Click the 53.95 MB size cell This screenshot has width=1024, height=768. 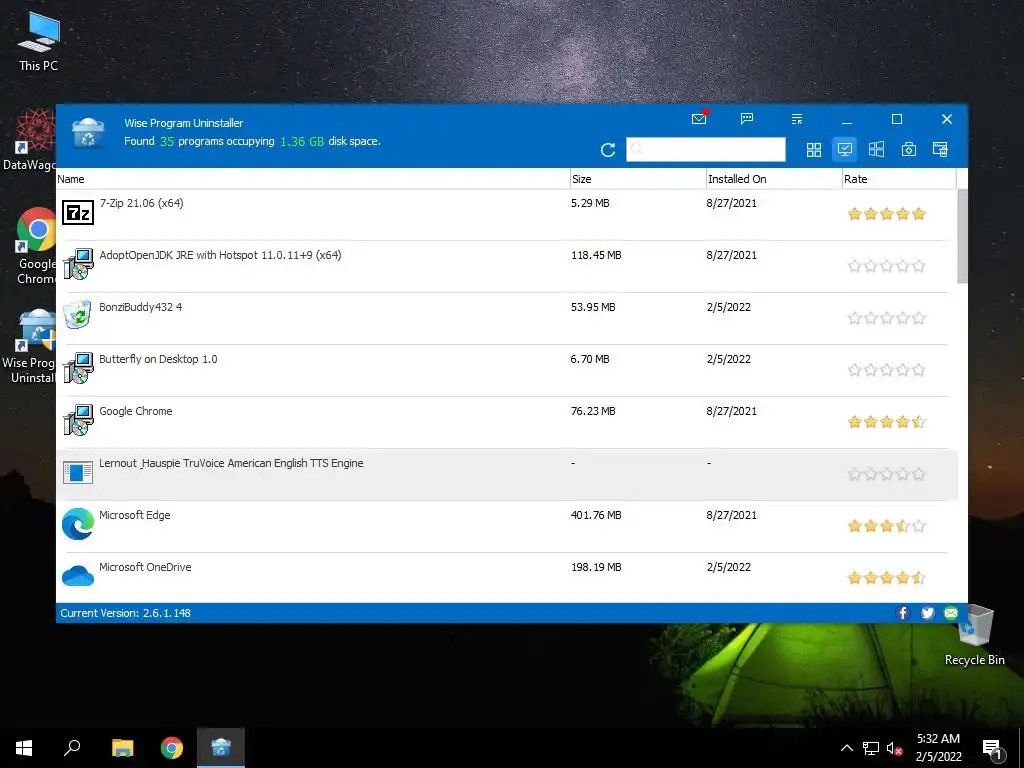[x=593, y=307]
